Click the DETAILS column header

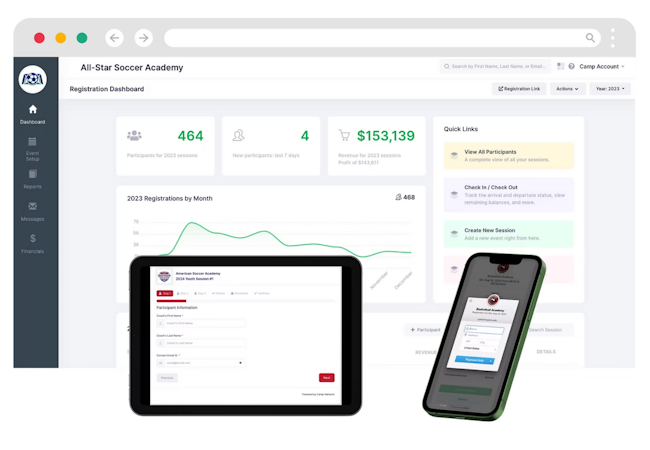click(546, 351)
